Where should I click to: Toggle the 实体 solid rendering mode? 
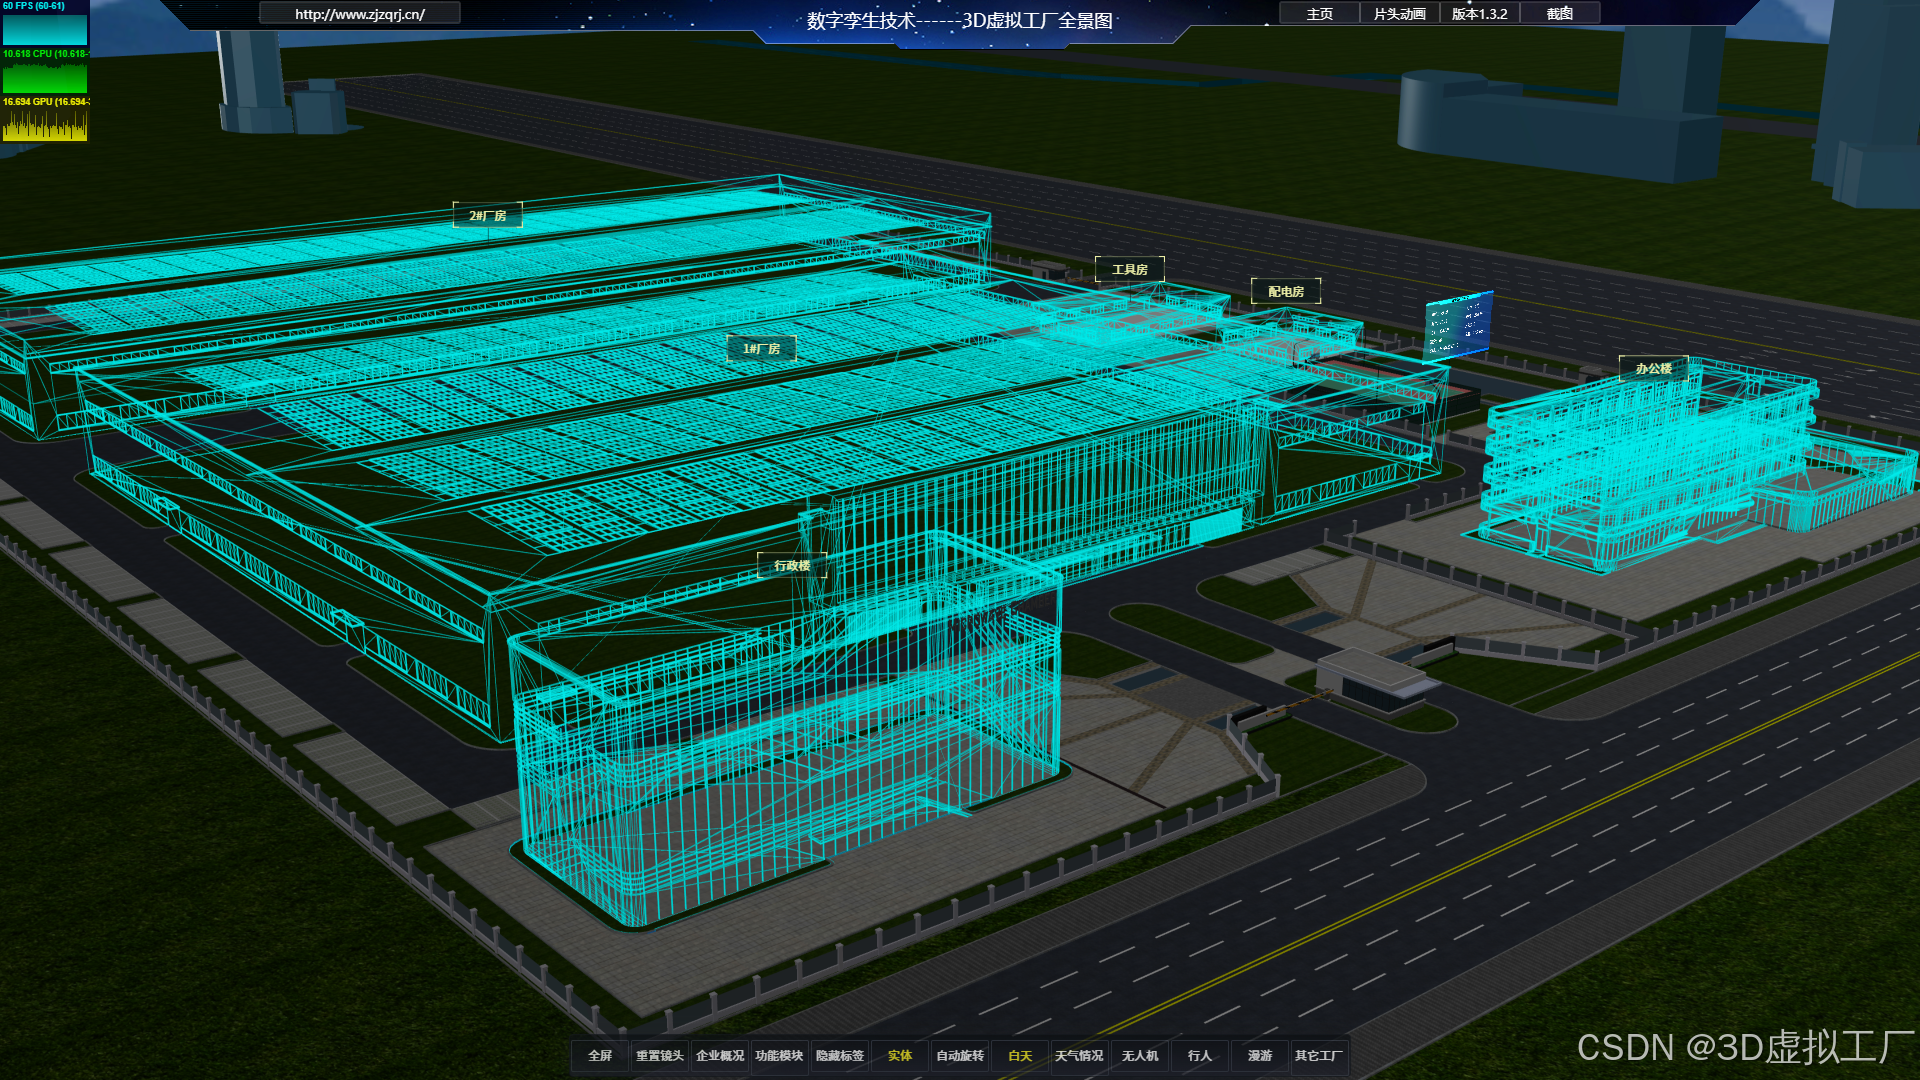899,1056
